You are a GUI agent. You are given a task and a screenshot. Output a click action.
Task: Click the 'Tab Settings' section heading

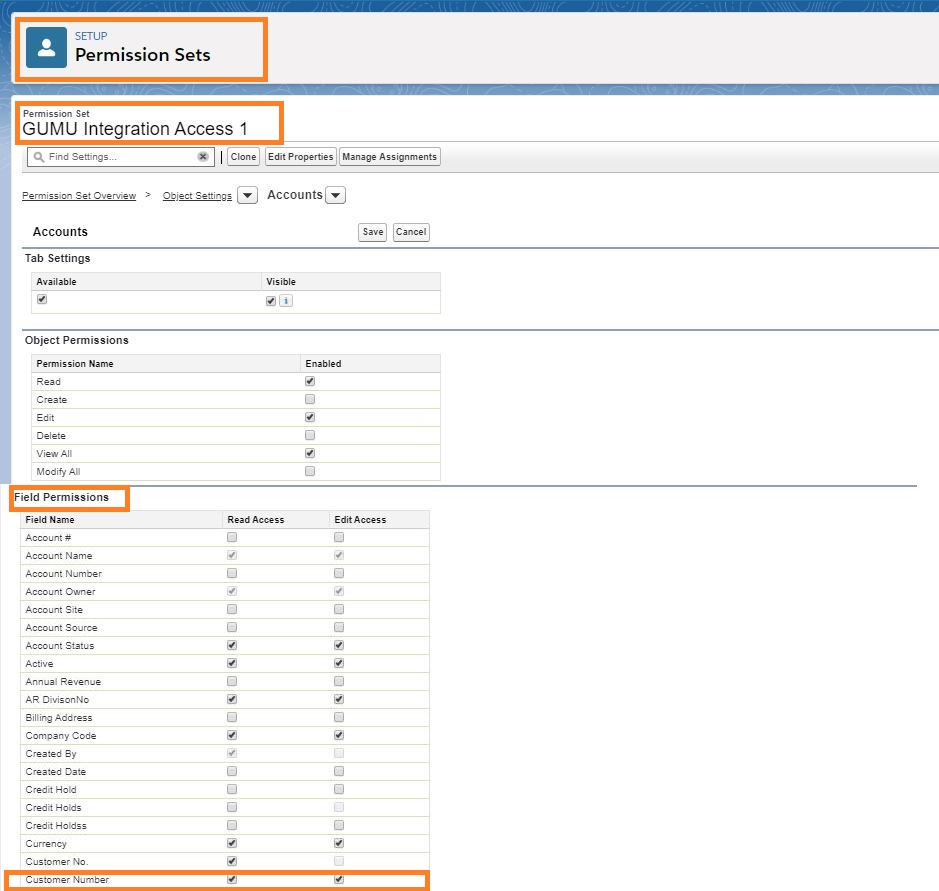[x=57, y=258]
